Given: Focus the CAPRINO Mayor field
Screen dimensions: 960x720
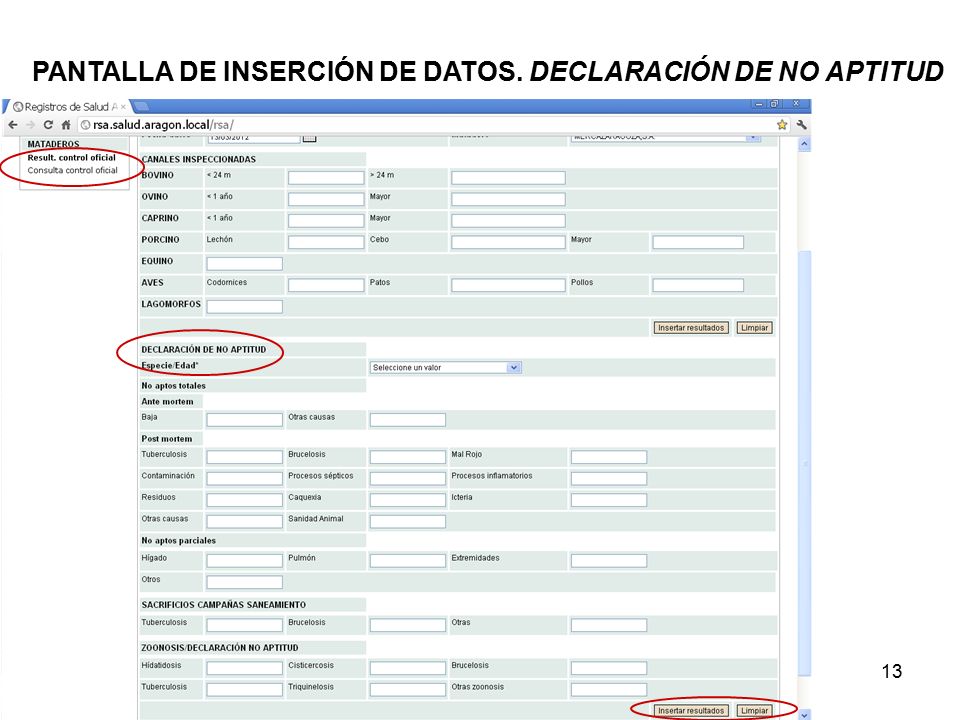Looking at the screenshot, I should click(508, 220).
